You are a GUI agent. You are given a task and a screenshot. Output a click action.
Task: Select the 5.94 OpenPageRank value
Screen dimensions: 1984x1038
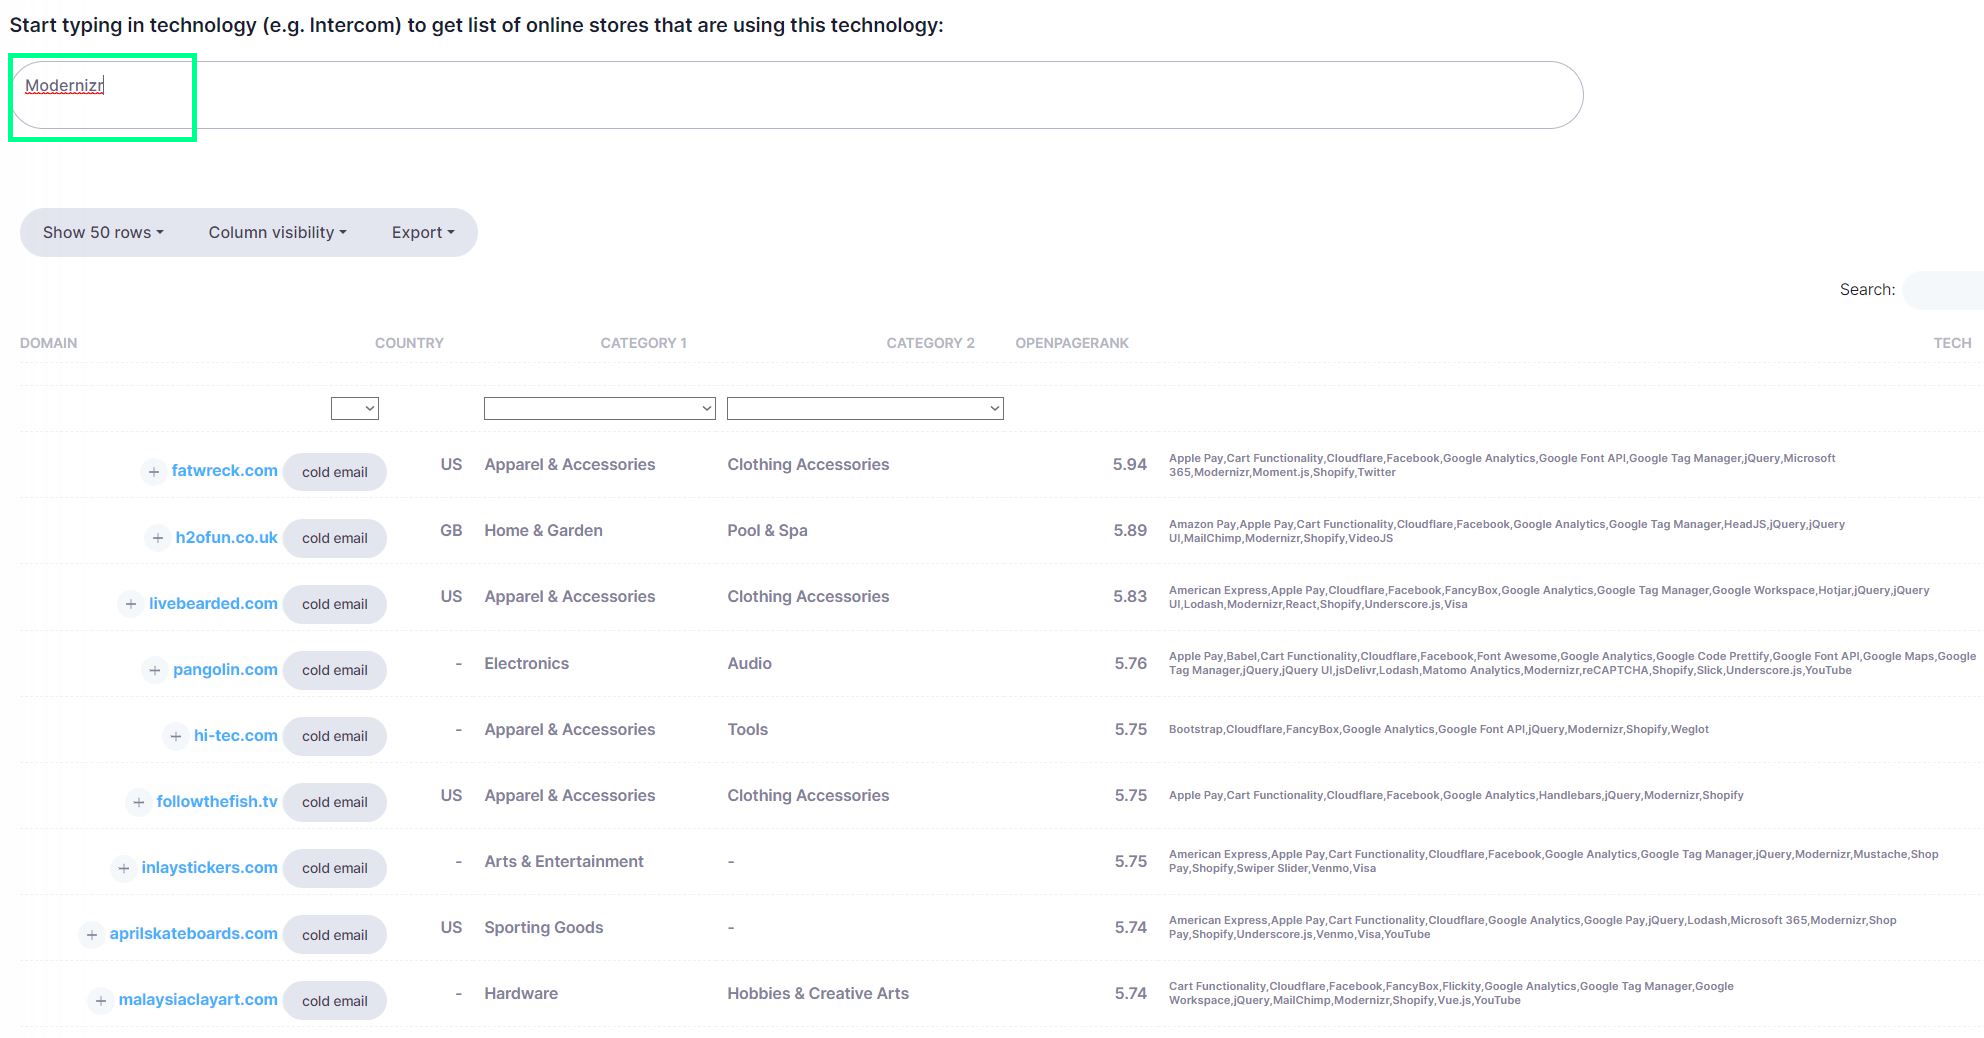click(1129, 464)
